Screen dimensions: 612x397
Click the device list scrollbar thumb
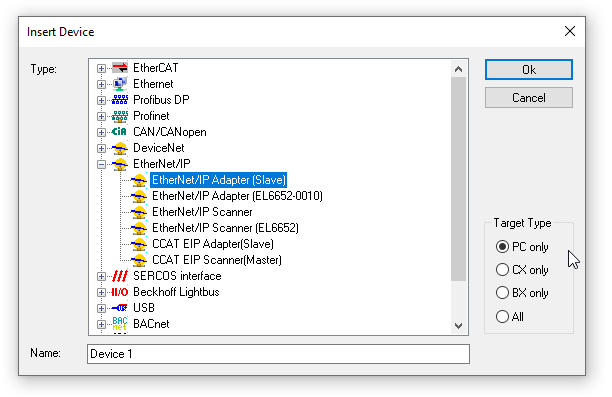coord(459,179)
